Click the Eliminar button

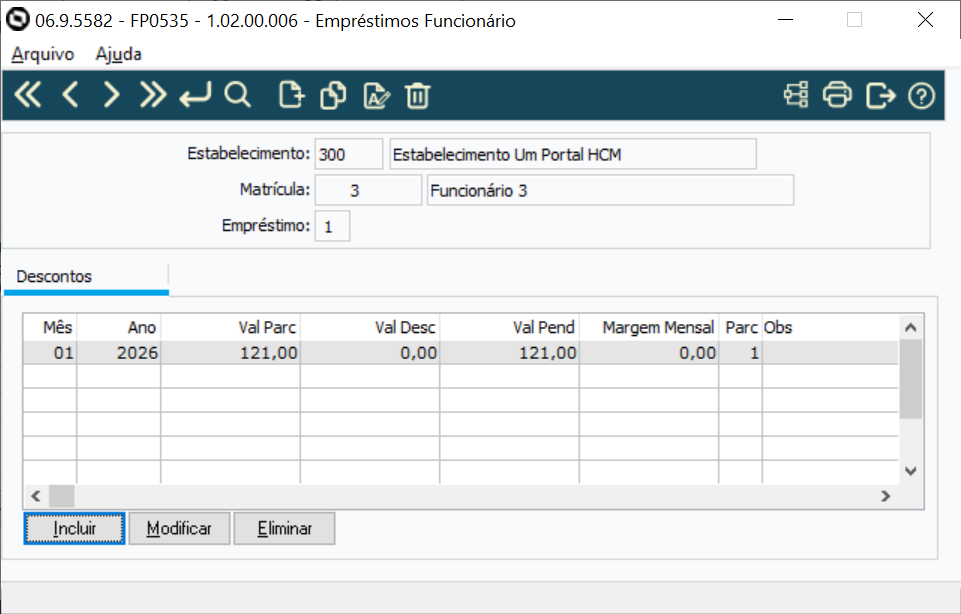point(284,528)
